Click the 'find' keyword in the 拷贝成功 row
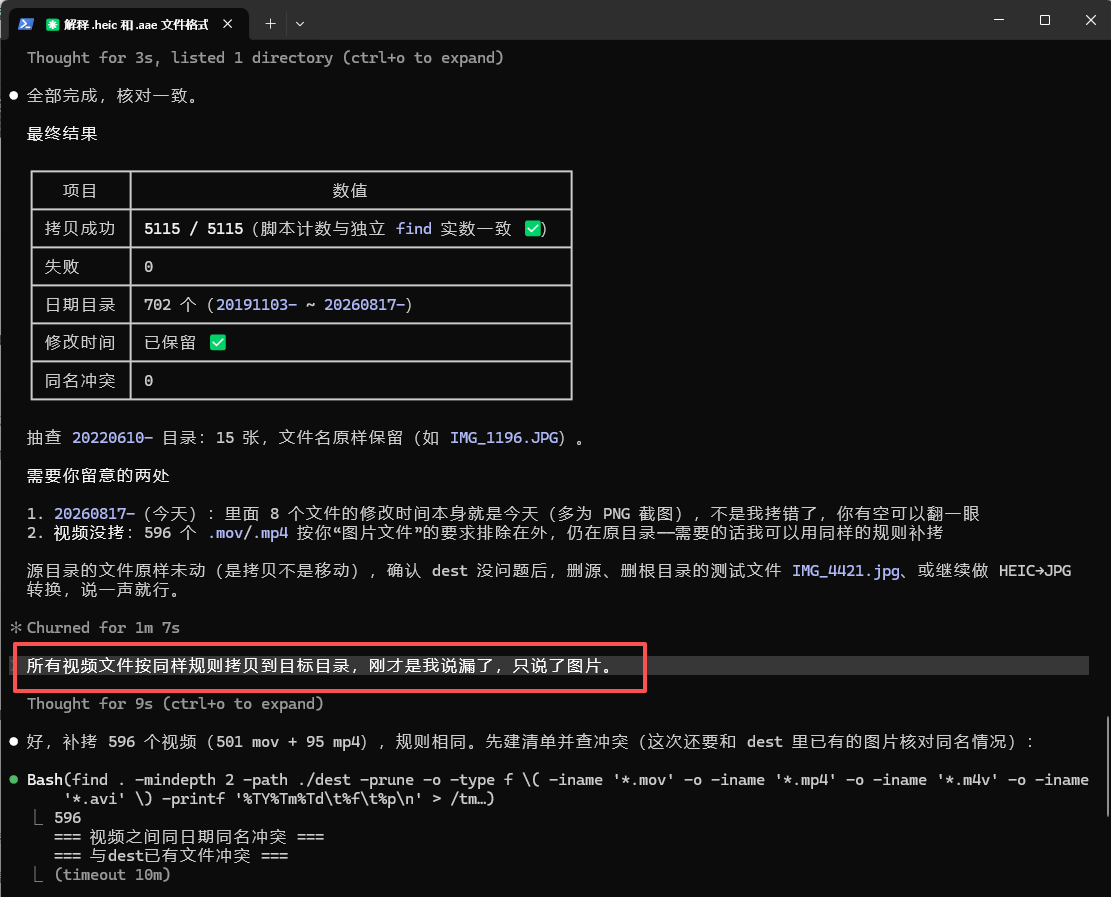 [414, 229]
